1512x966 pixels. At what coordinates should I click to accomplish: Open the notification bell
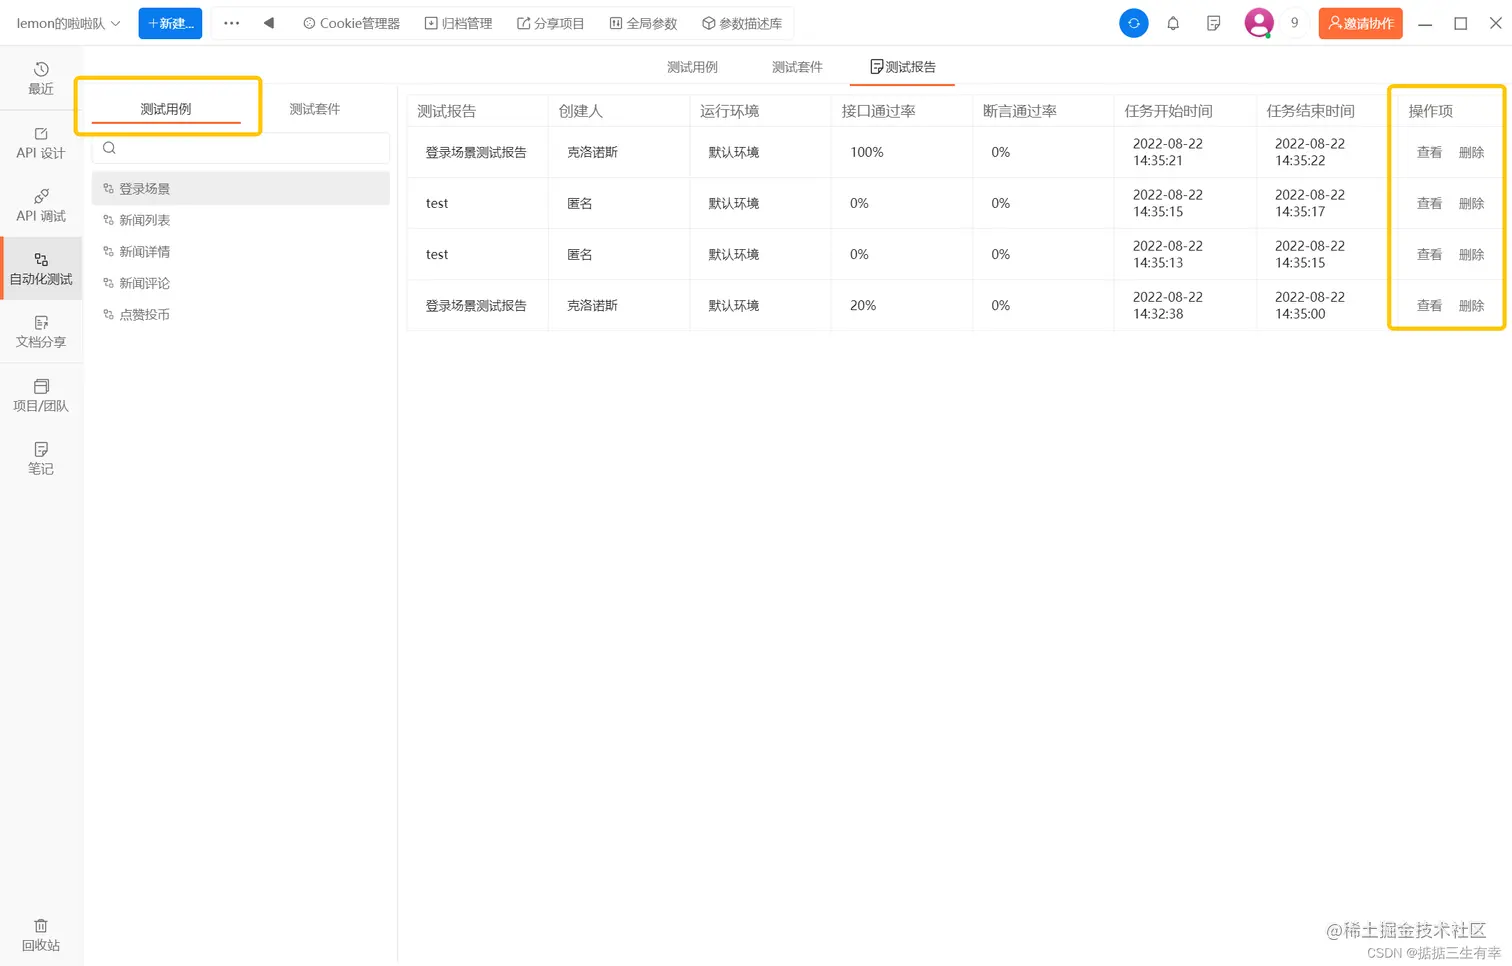point(1173,23)
